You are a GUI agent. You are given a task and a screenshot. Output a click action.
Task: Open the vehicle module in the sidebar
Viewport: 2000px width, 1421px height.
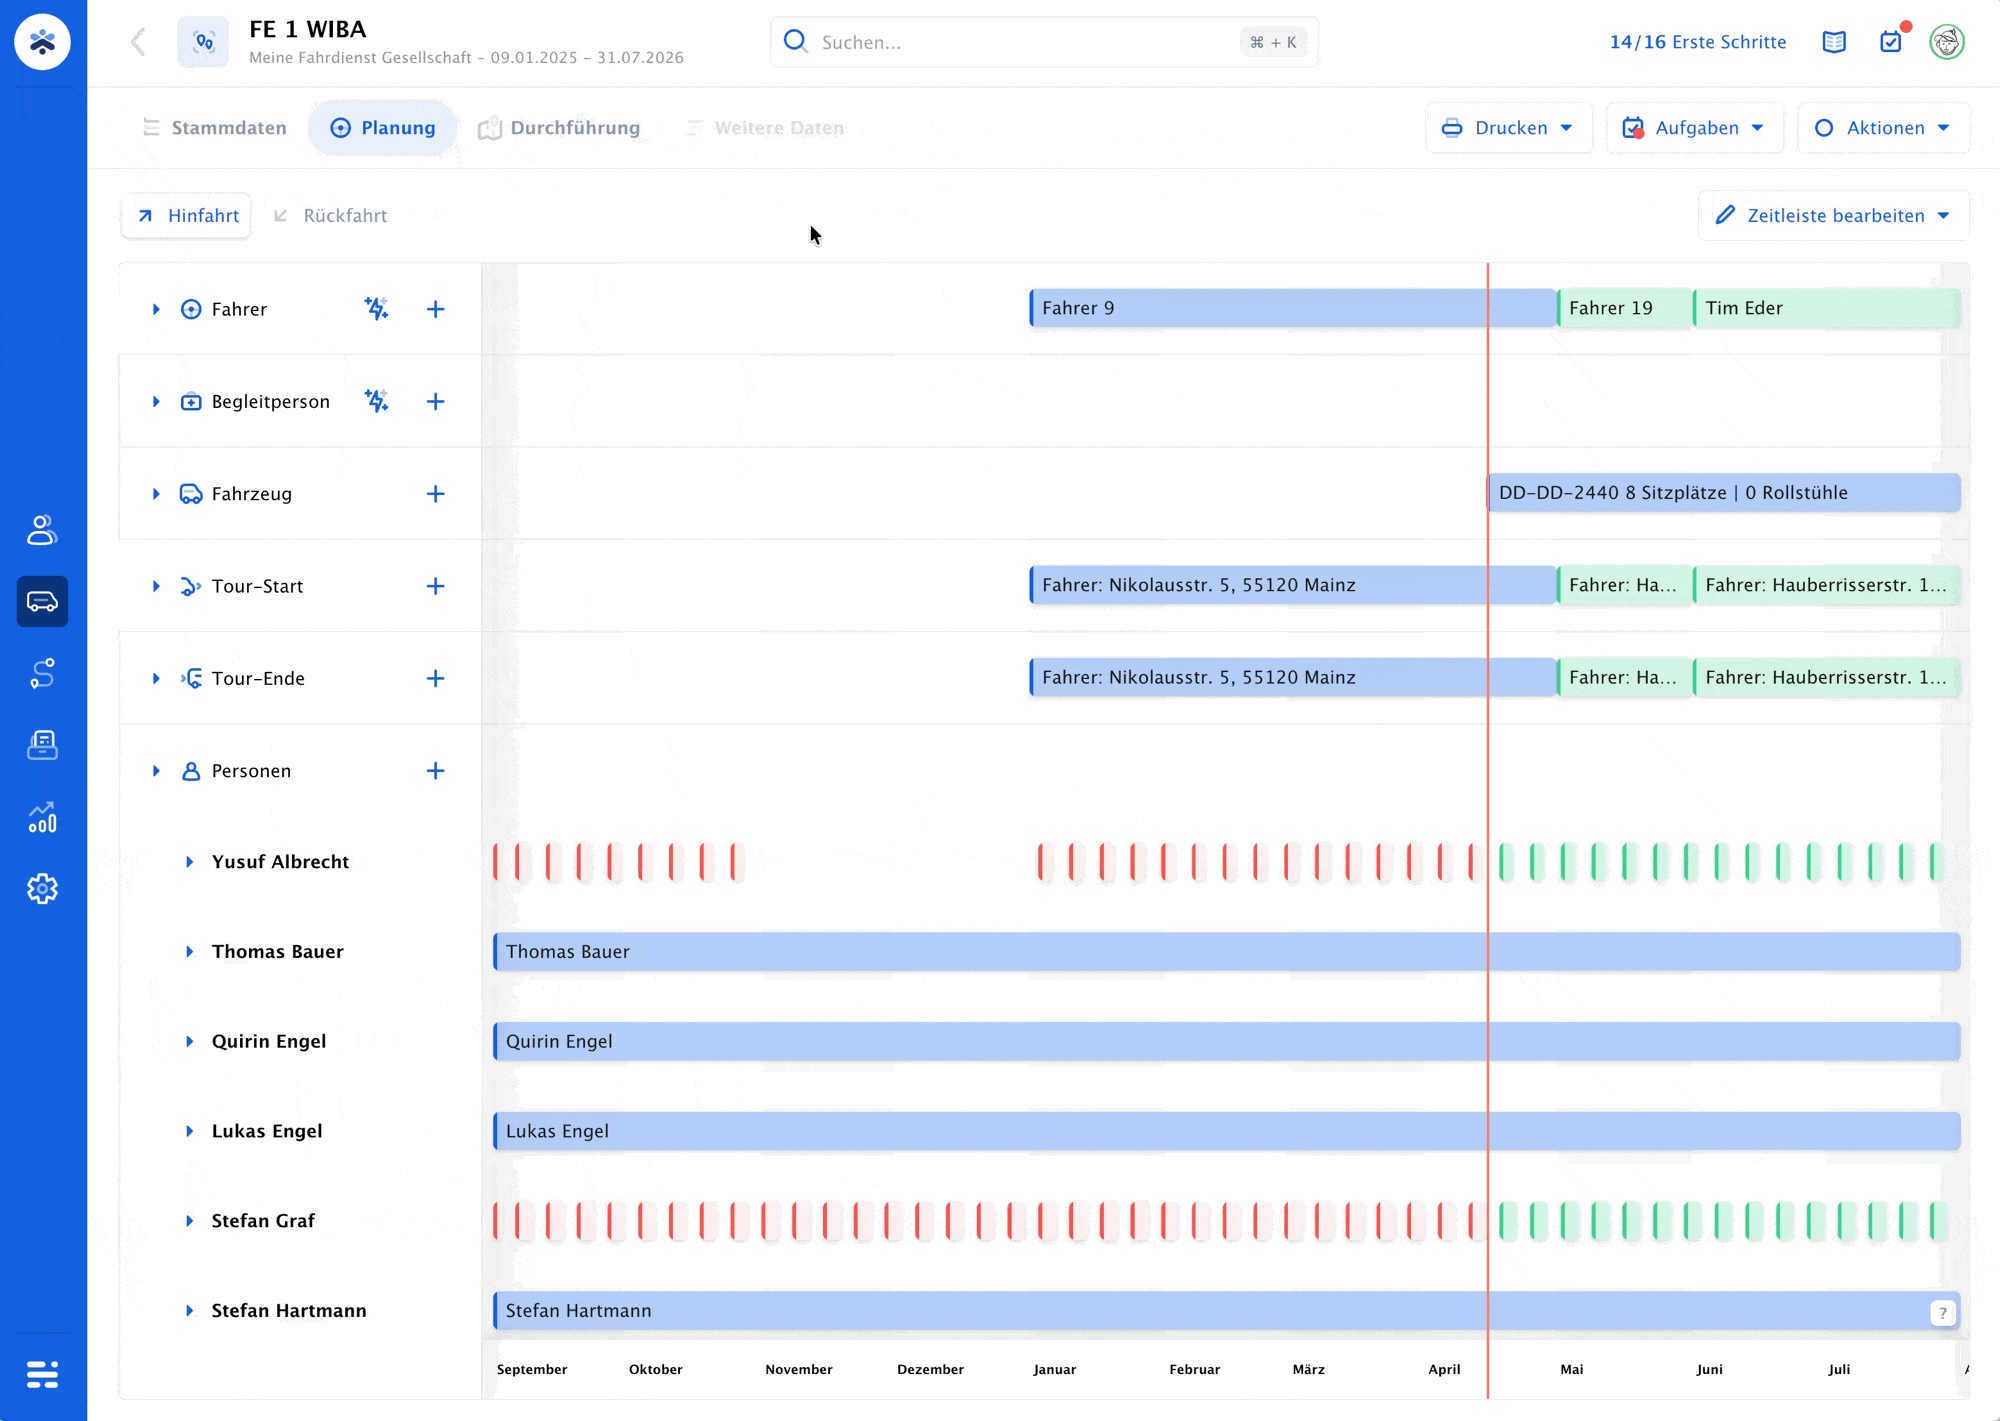[42, 602]
